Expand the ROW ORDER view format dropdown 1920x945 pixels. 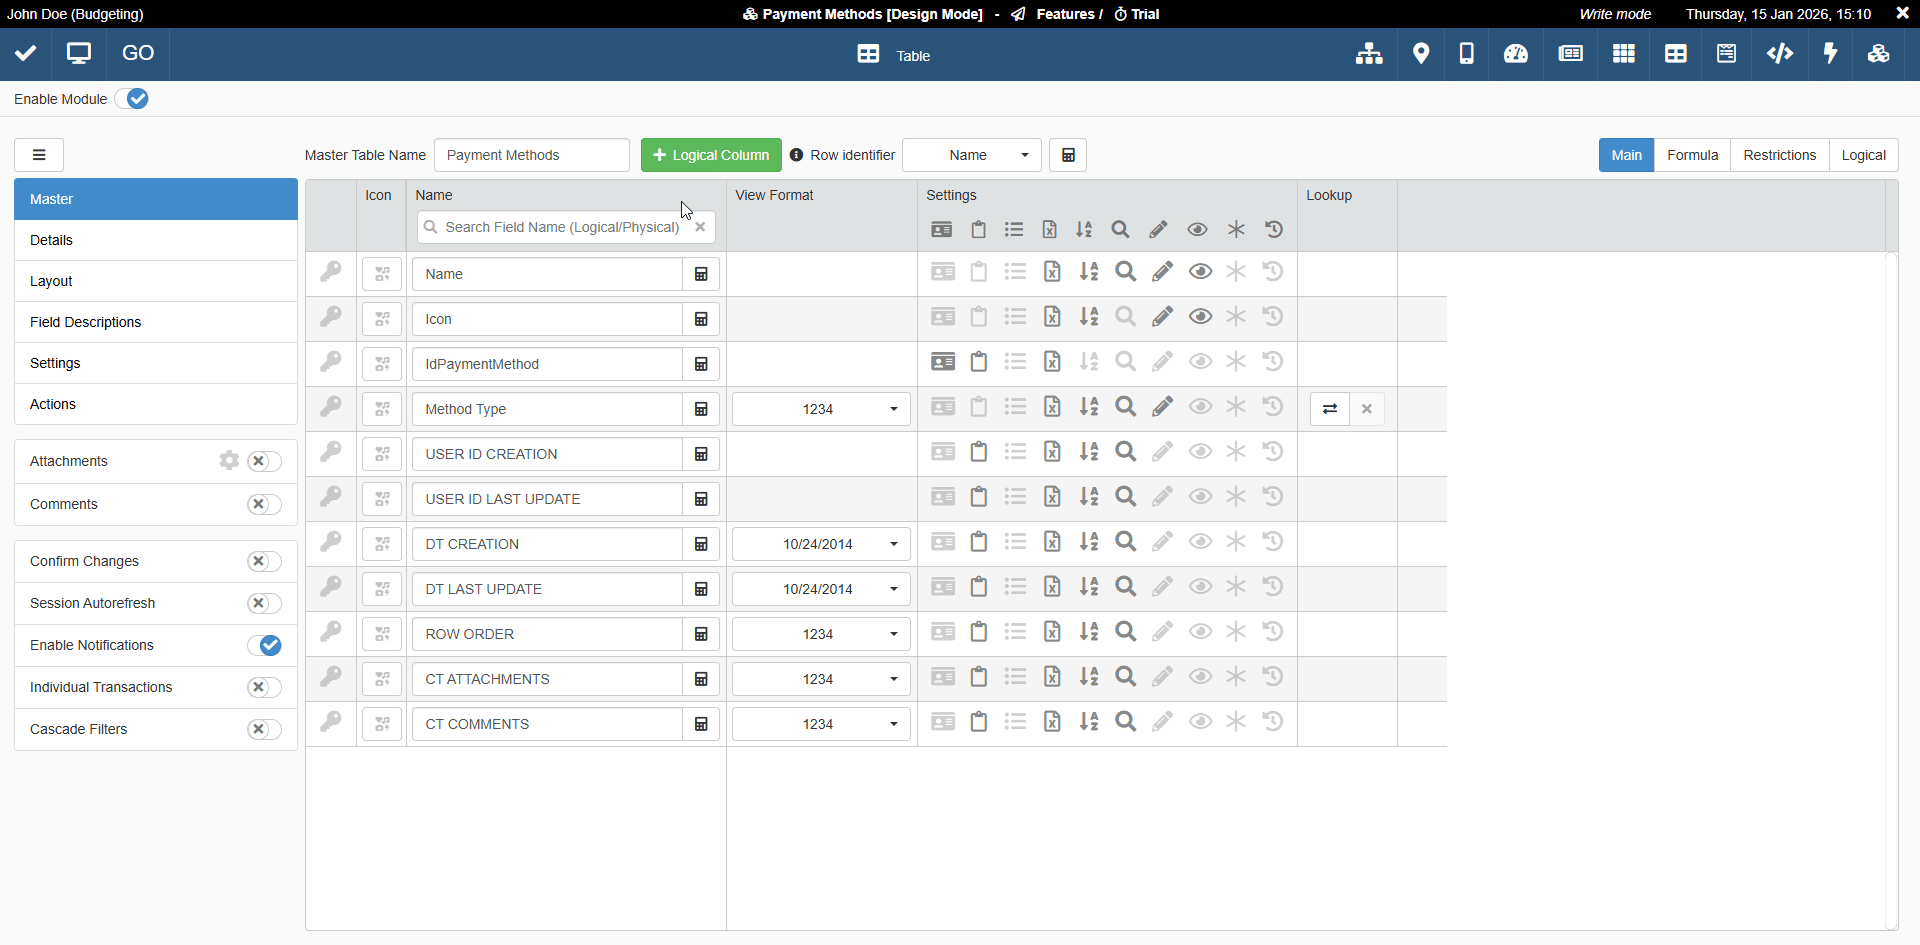click(821, 634)
